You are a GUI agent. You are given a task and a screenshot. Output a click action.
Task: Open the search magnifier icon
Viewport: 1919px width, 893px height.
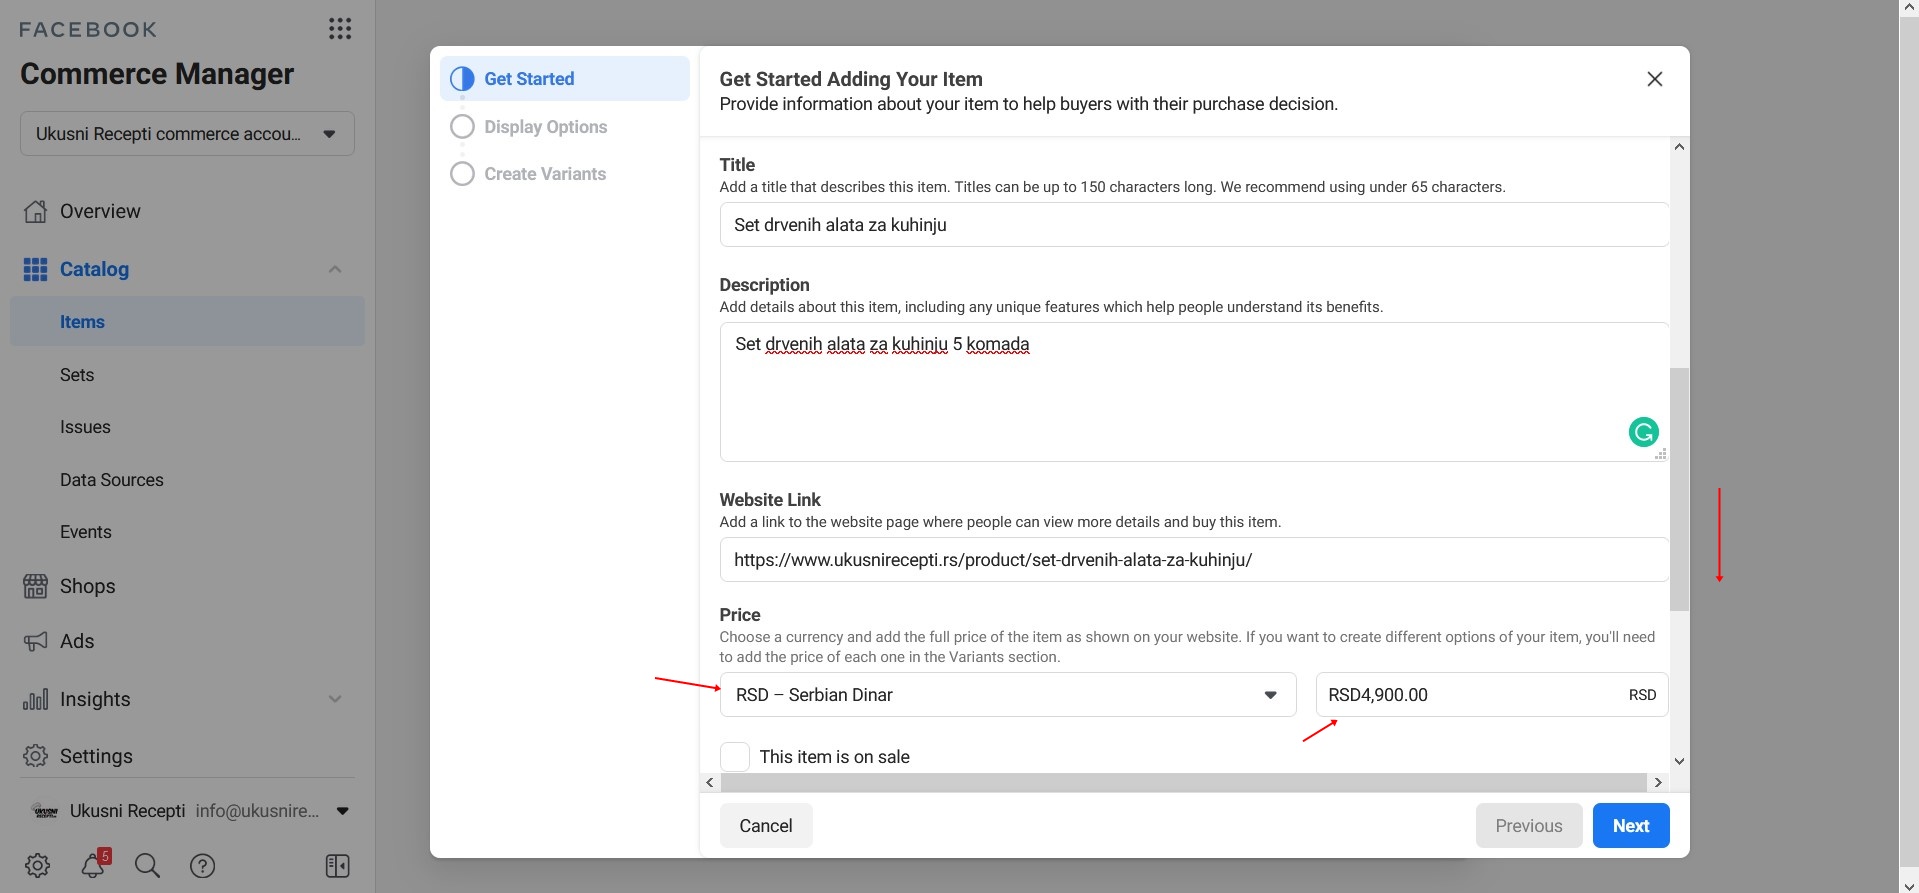coord(147,865)
